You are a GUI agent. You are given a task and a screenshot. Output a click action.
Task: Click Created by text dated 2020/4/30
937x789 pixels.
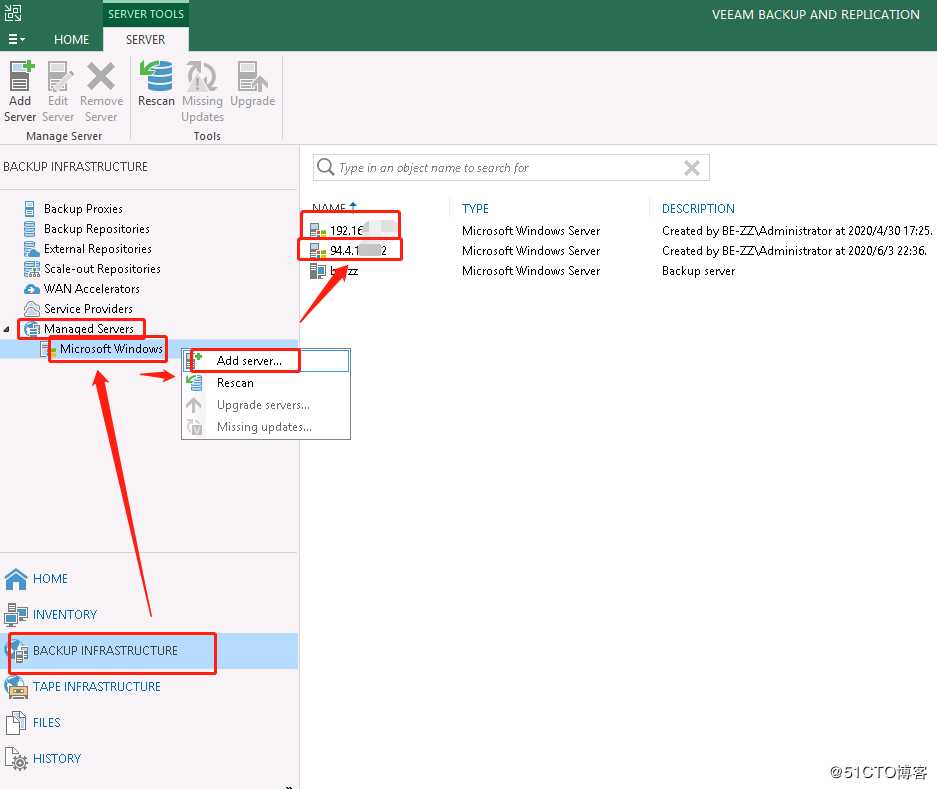(x=797, y=231)
